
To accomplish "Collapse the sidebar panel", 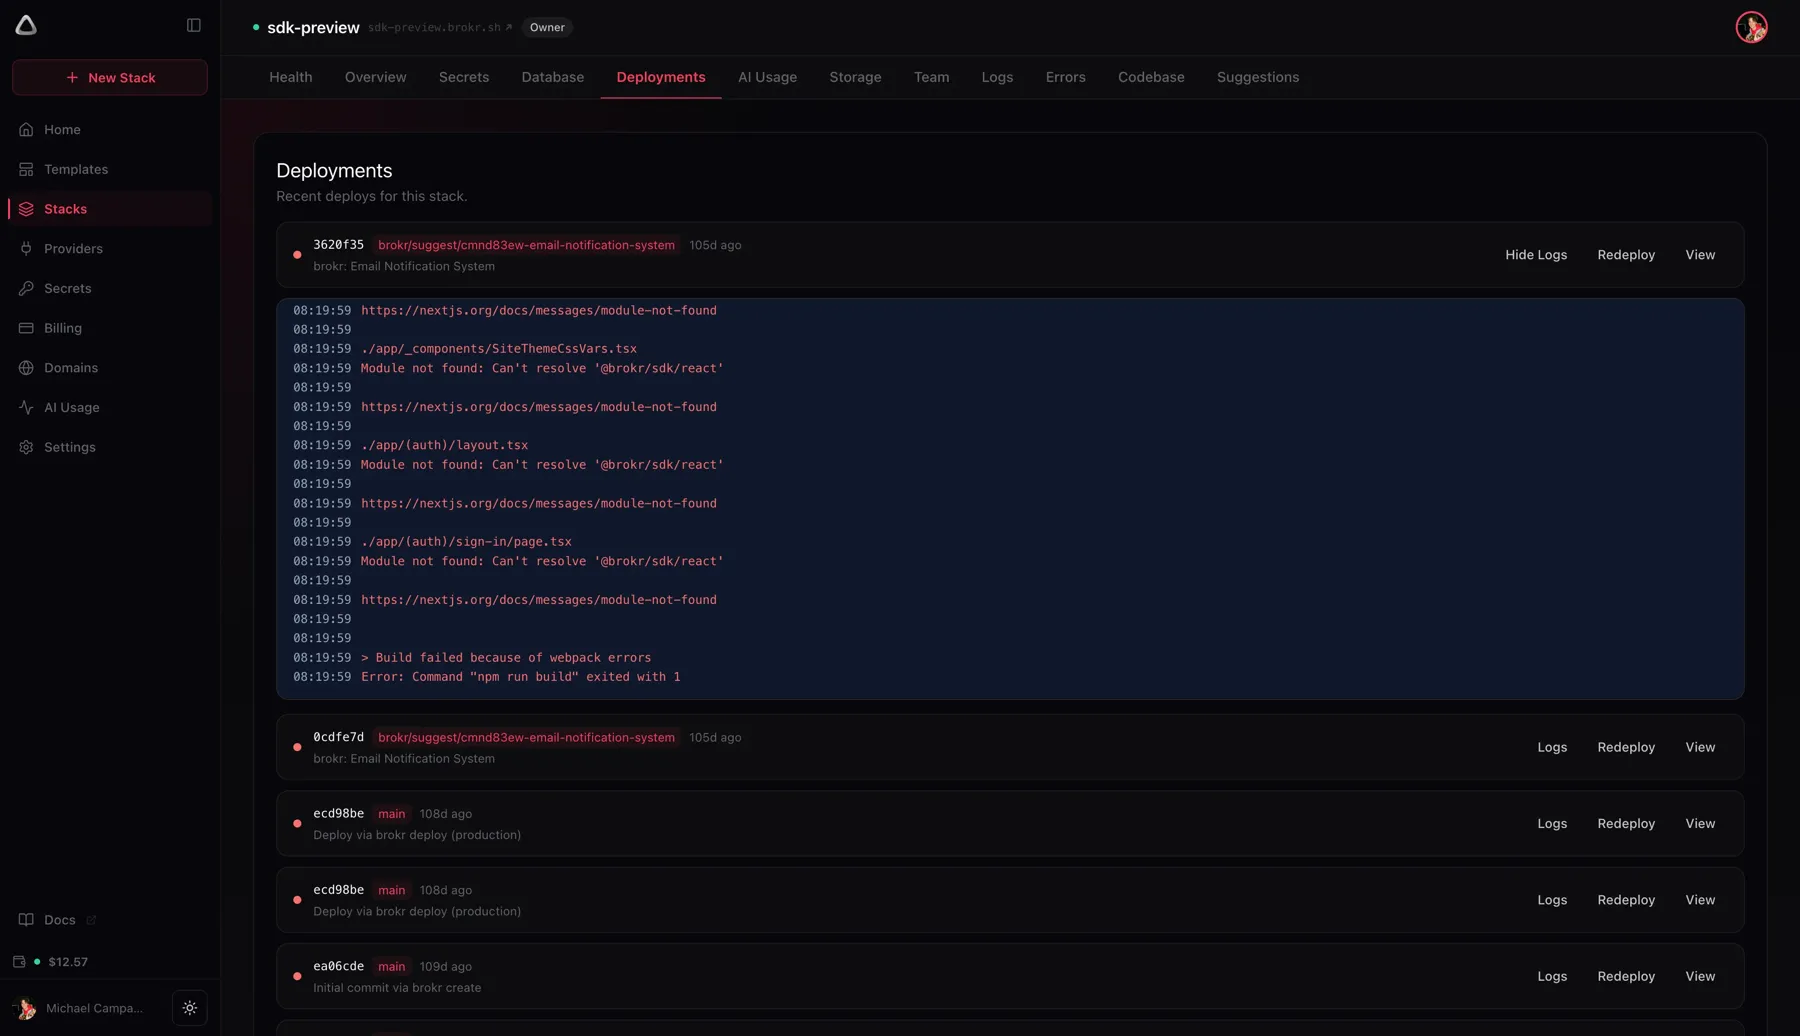I will point(194,25).
